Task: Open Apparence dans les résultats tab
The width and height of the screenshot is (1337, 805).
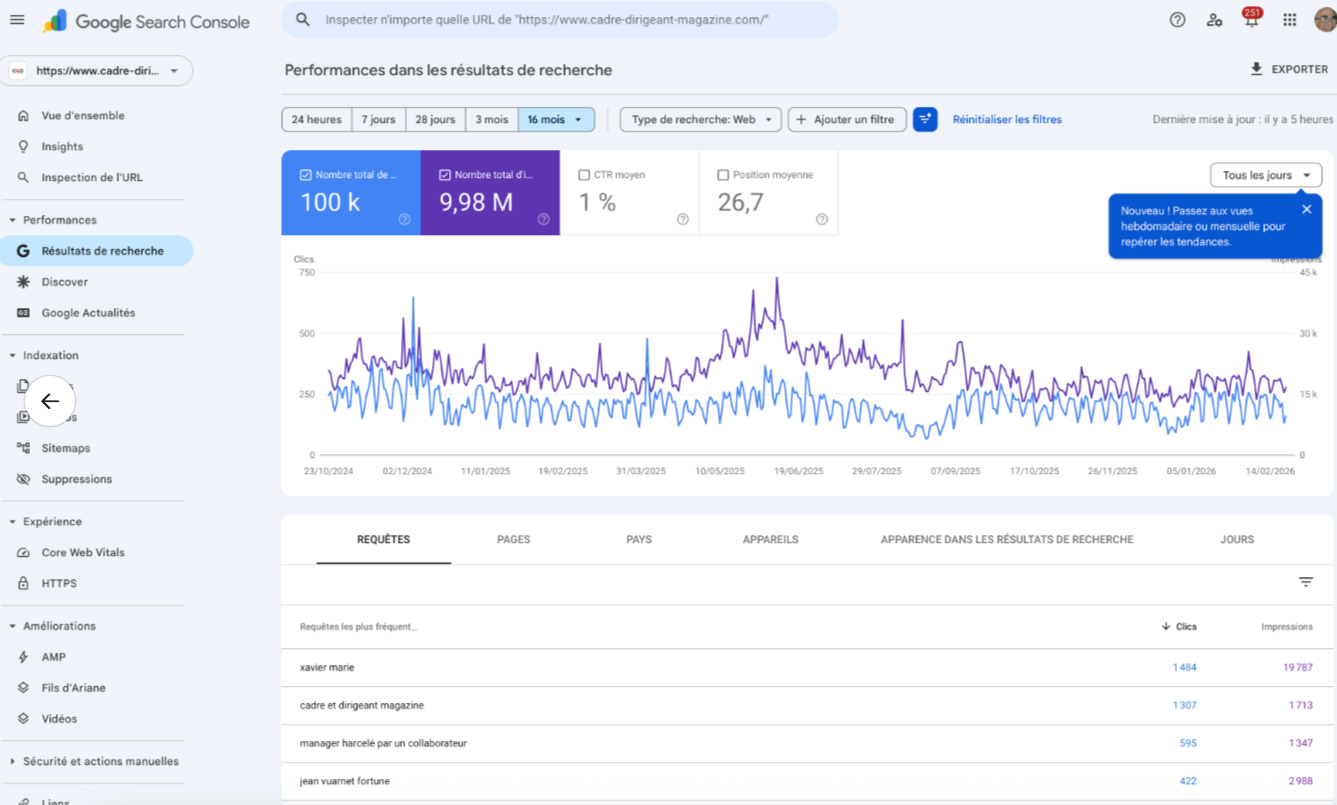Action: tap(1007, 539)
